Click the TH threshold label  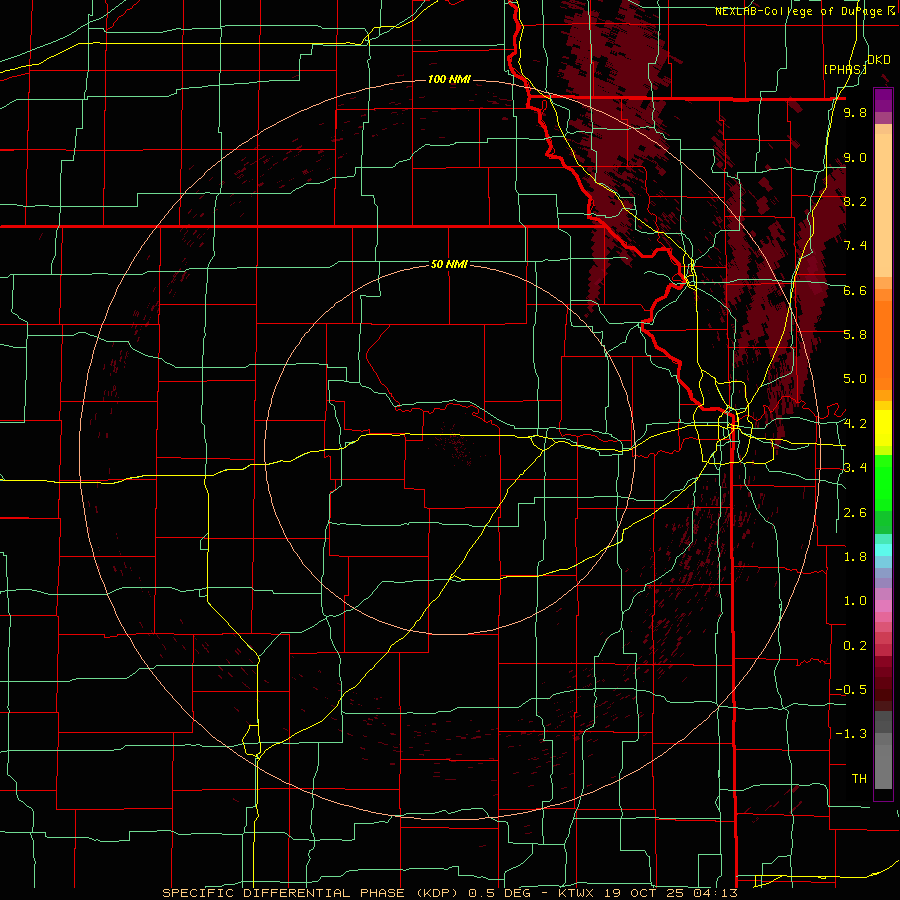(859, 779)
